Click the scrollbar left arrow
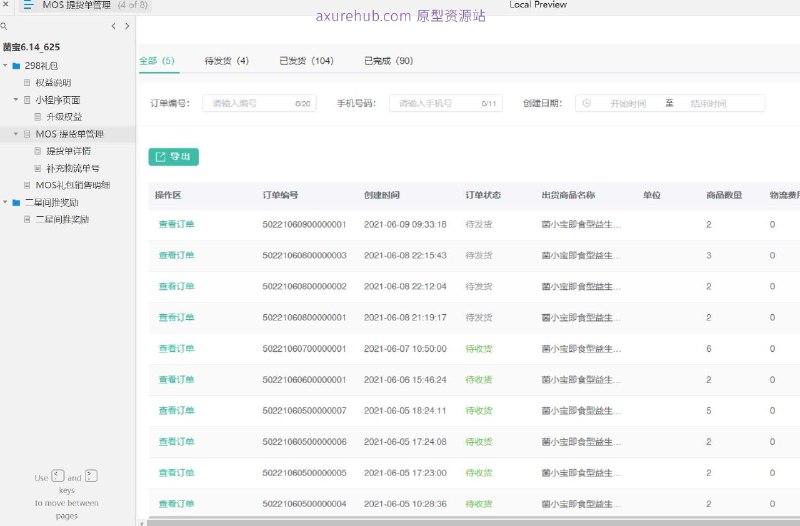The width and height of the screenshot is (800, 526). pyautogui.click(x=142, y=522)
